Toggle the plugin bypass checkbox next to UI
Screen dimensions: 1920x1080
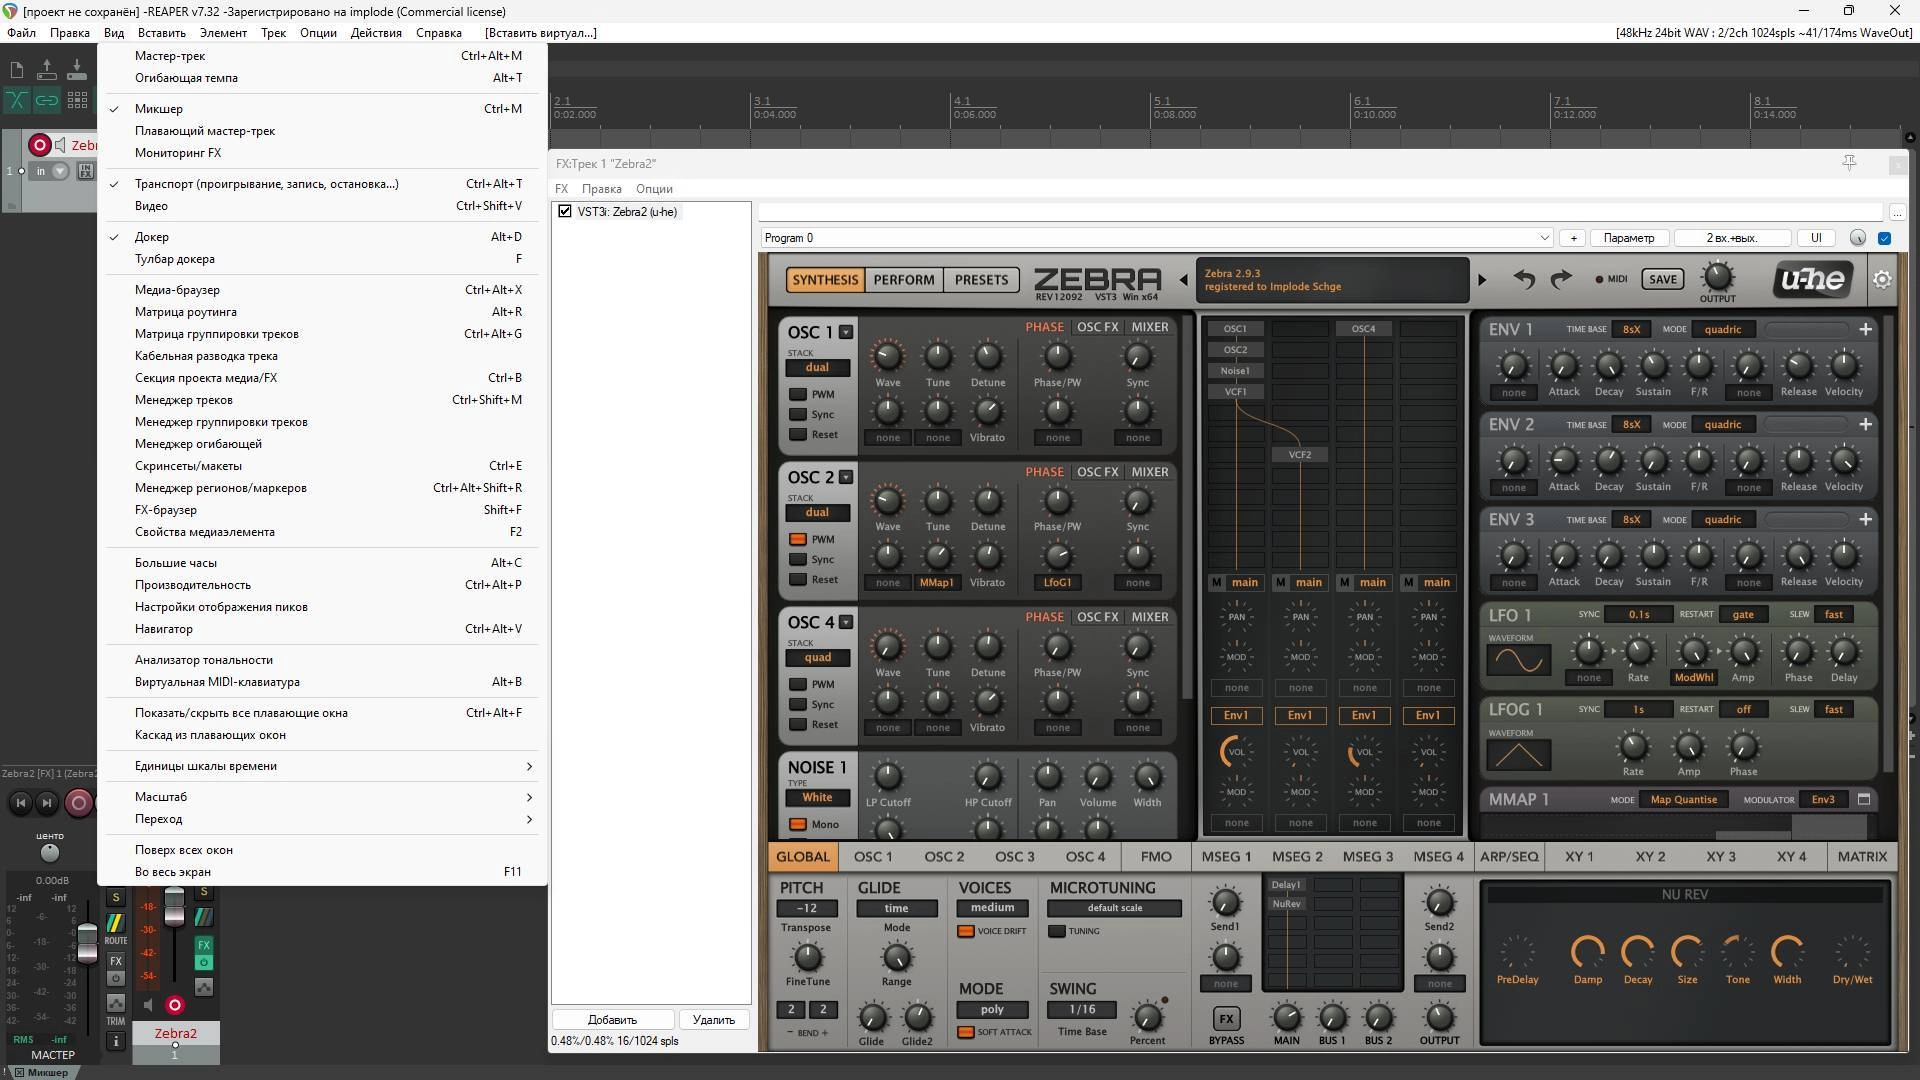coord(1884,238)
